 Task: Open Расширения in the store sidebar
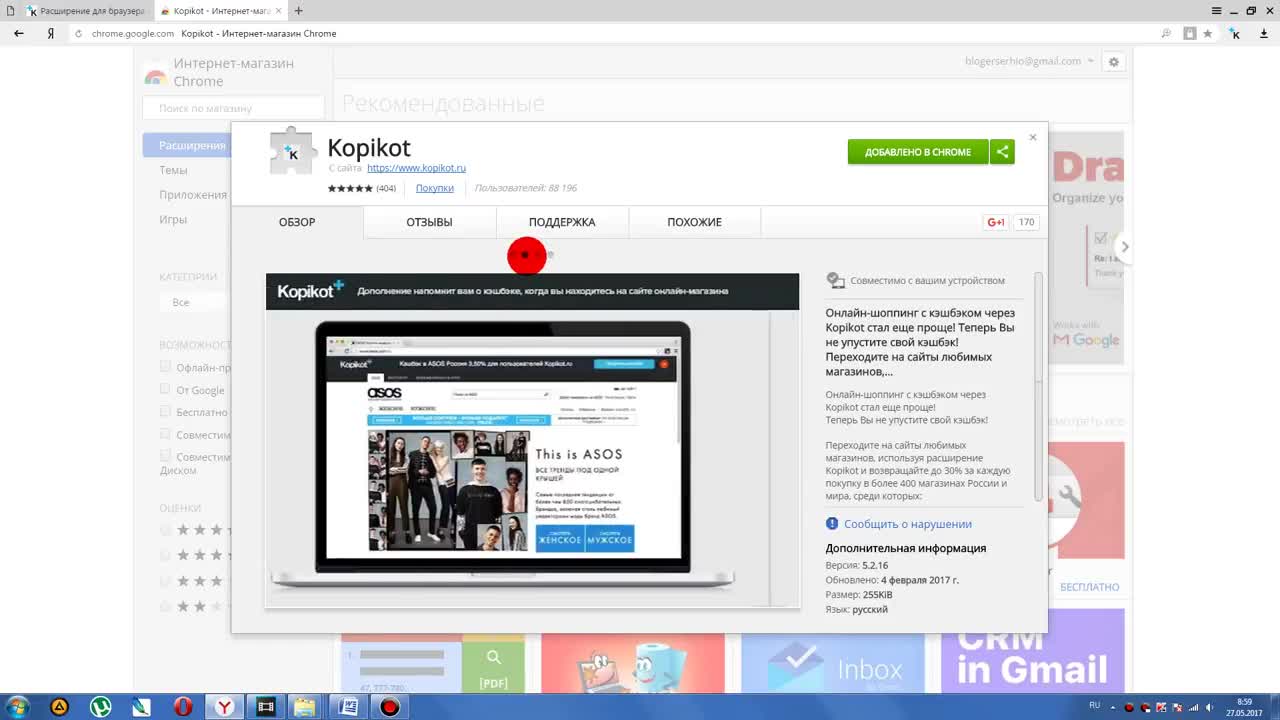(186, 145)
